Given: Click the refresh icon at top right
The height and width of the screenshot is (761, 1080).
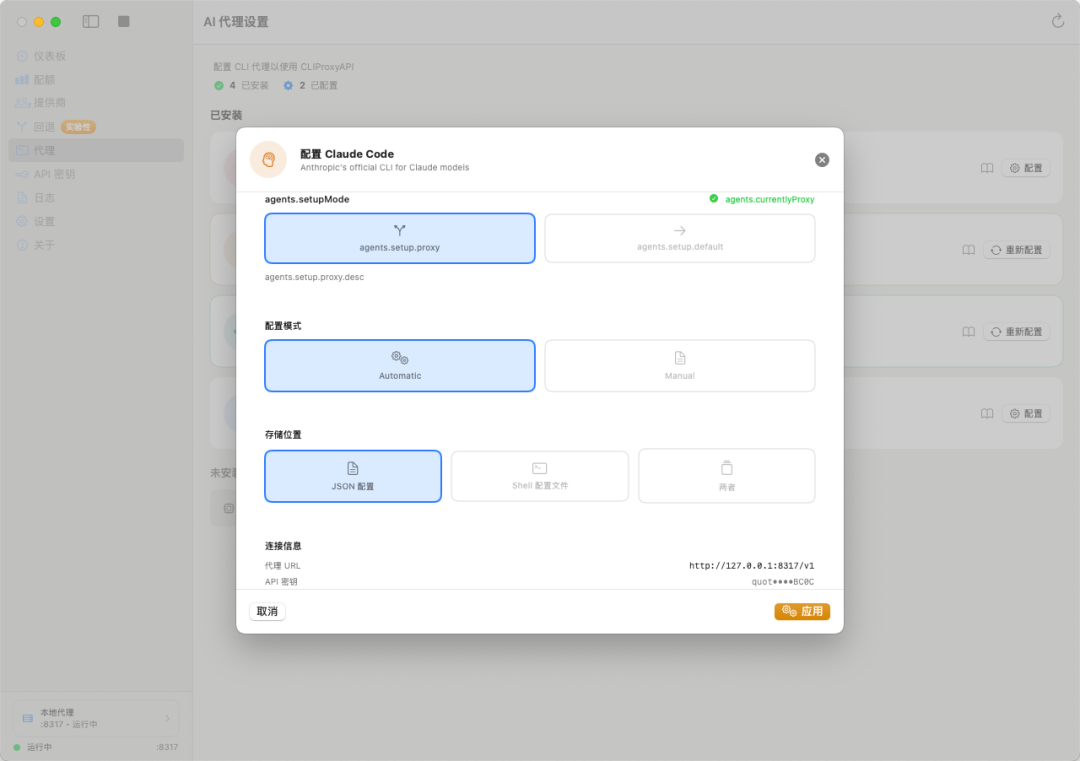Looking at the screenshot, I should (x=1058, y=21).
